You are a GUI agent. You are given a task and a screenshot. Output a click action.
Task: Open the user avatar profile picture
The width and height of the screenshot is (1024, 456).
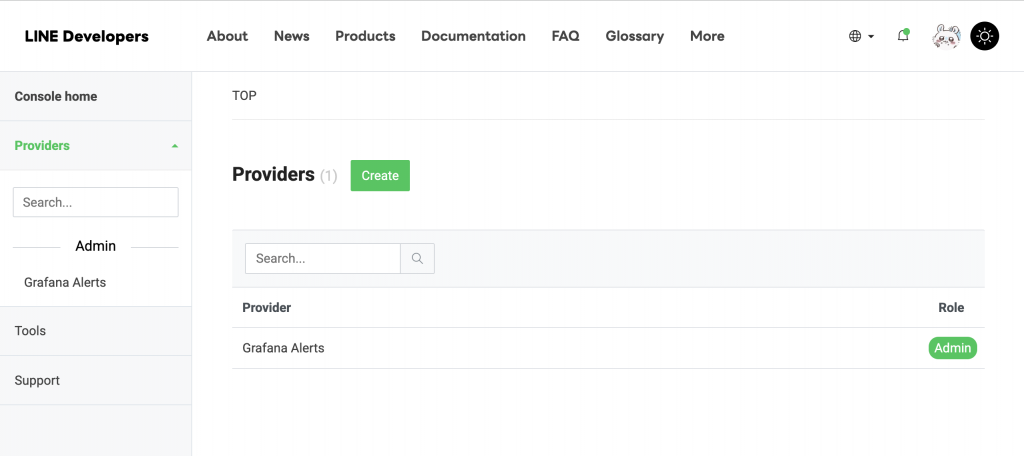(x=946, y=37)
